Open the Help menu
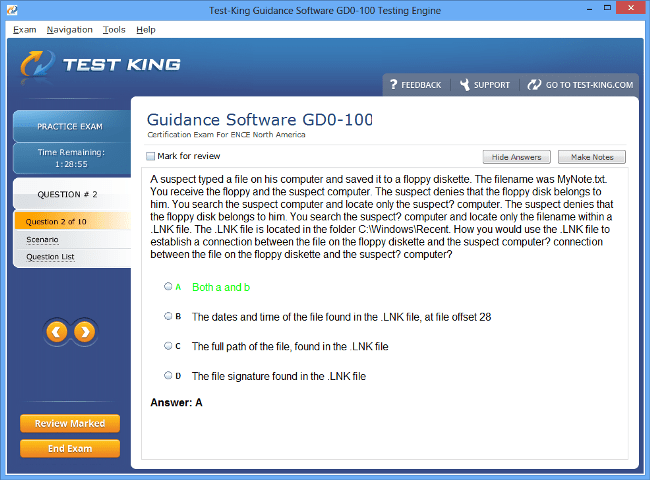Image resolution: width=650 pixels, height=480 pixels. click(x=146, y=30)
